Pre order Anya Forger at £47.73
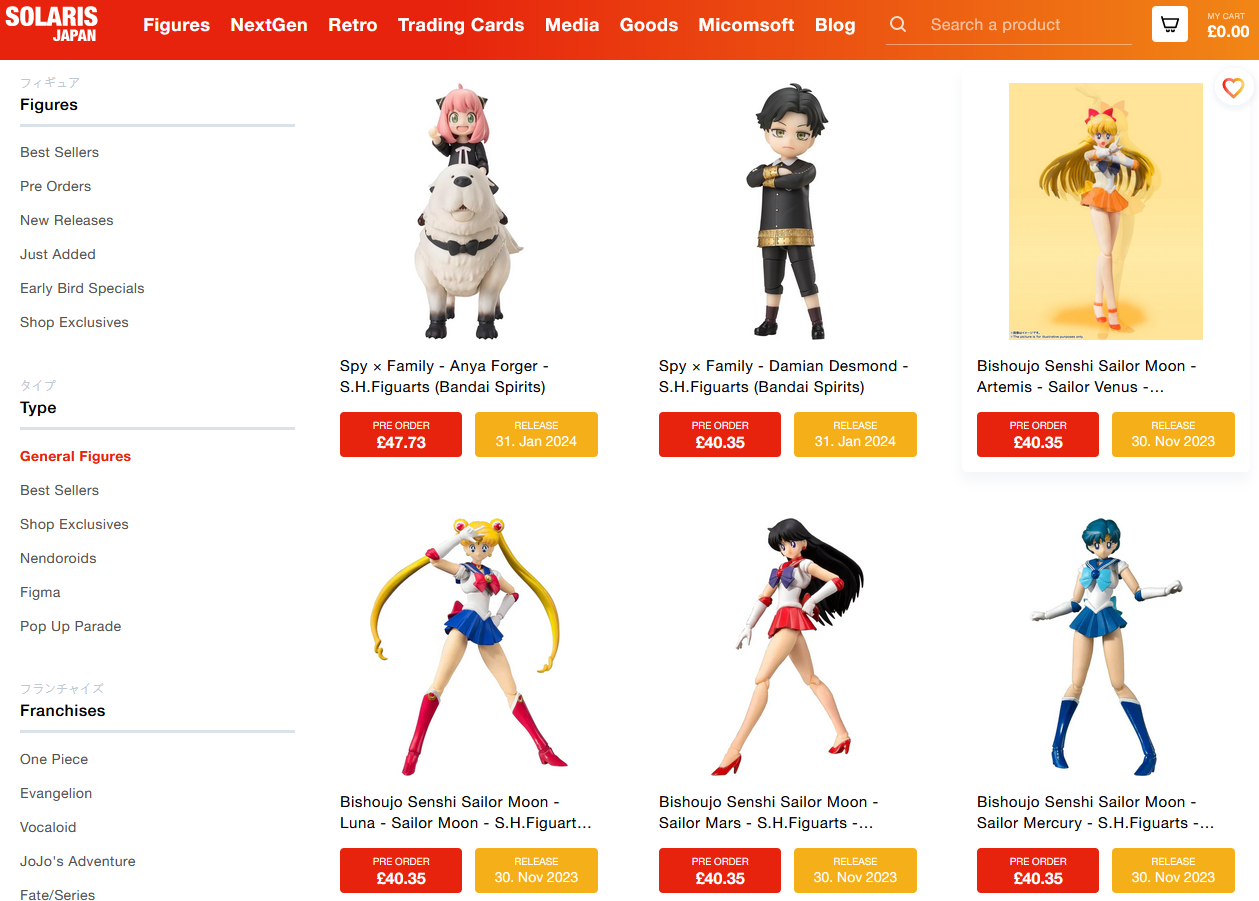 pos(401,434)
